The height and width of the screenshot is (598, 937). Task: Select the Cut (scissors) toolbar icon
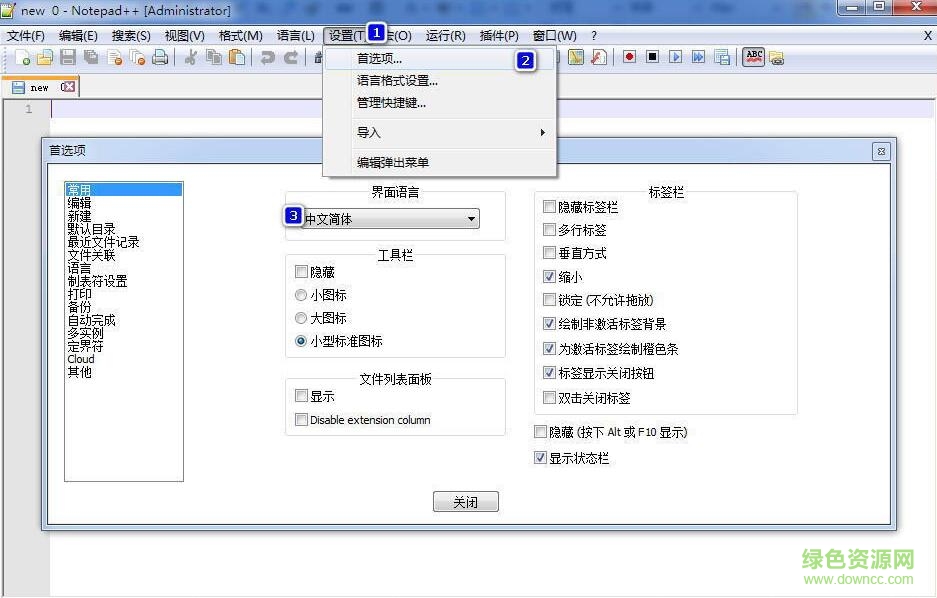(x=189, y=58)
